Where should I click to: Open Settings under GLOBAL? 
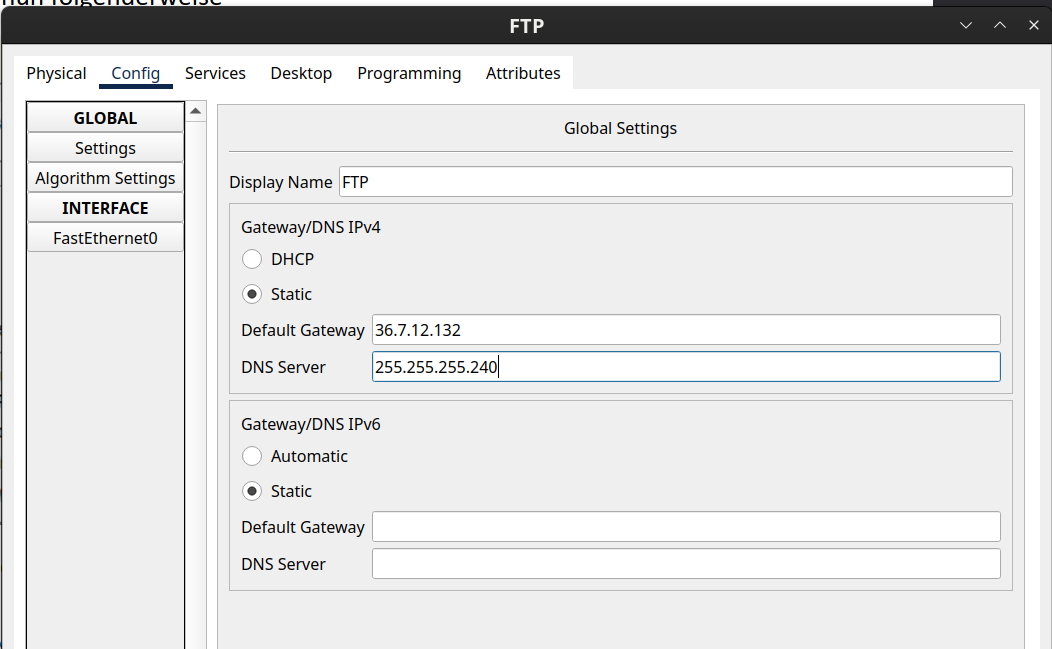pos(105,148)
